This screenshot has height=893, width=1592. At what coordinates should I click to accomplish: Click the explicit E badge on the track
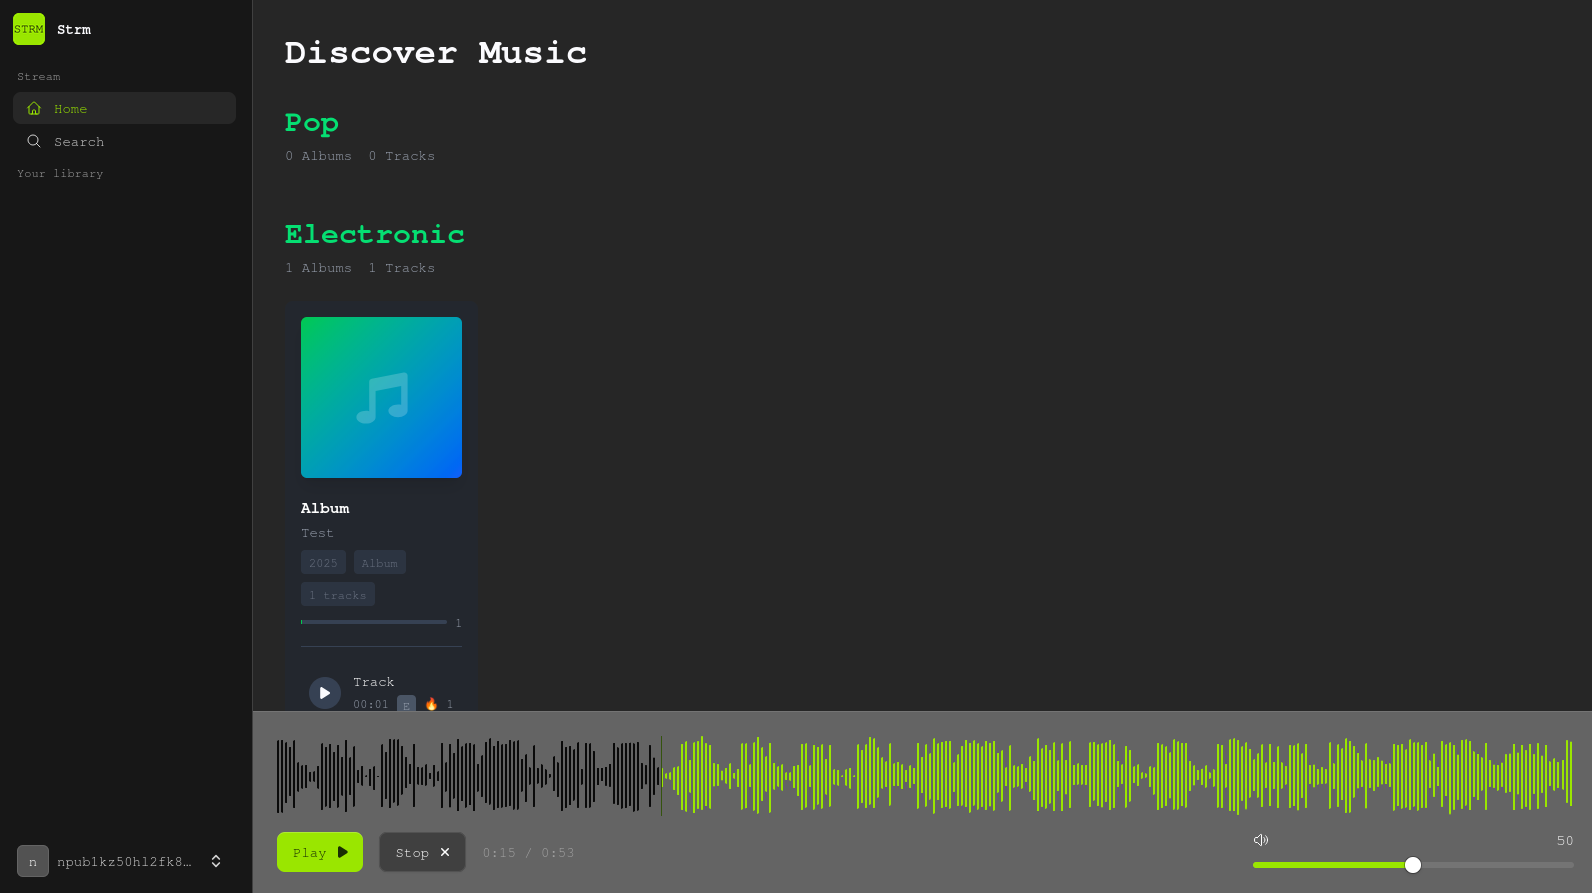pos(406,704)
